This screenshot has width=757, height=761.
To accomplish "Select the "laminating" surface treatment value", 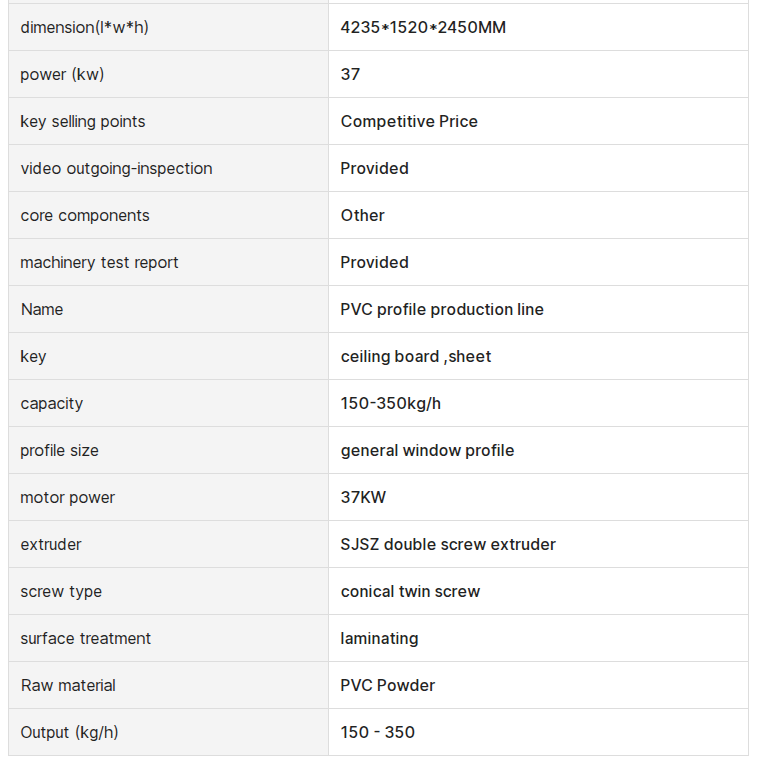I will (x=379, y=638).
